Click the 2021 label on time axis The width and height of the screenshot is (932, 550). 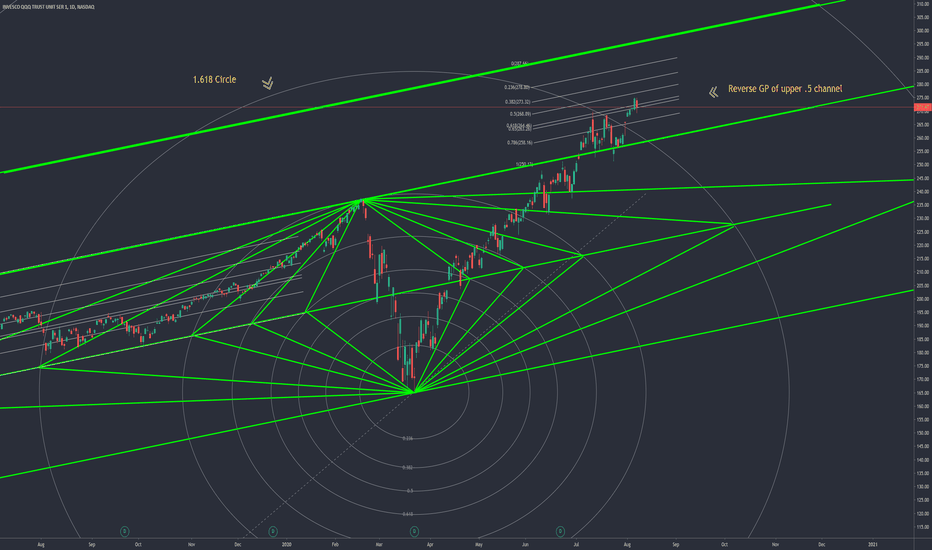pyautogui.click(x=873, y=544)
